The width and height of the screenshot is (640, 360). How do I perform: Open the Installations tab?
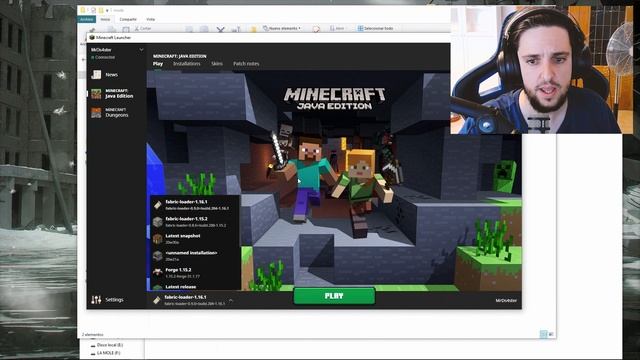(187, 64)
